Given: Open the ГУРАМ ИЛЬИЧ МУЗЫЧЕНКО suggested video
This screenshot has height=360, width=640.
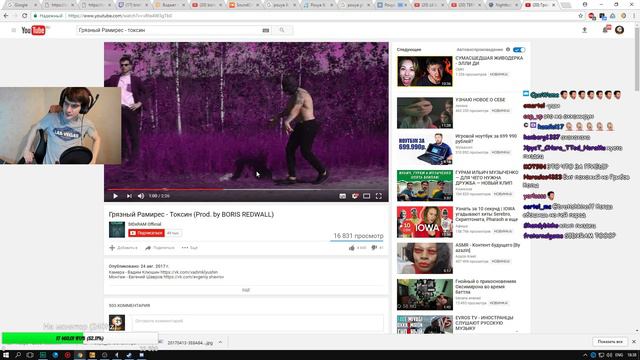Looking at the screenshot, I should click(487, 178).
